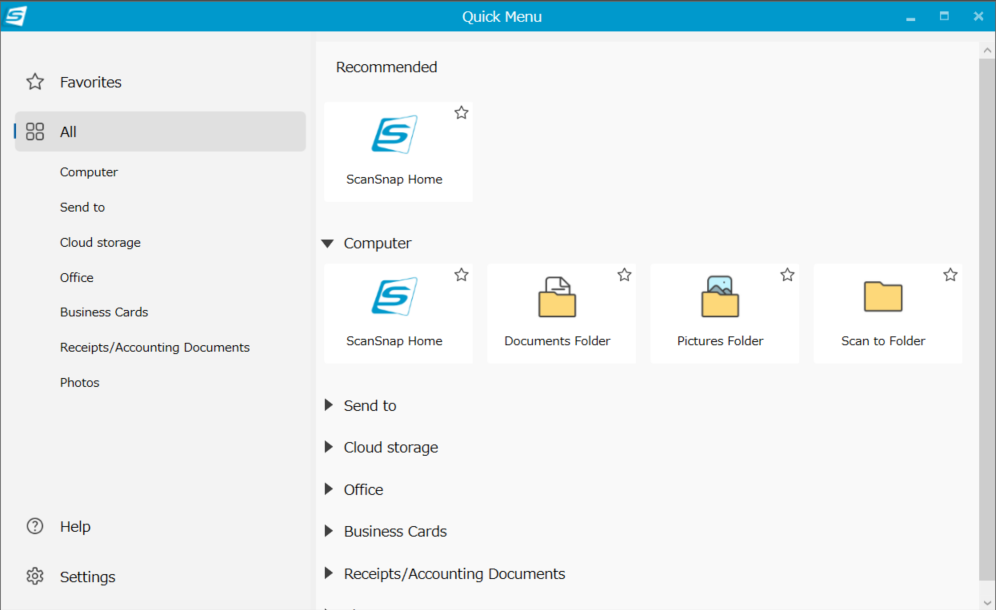Click the Pictures Folder icon
Image resolution: width=996 pixels, height=610 pixels.
720,298
